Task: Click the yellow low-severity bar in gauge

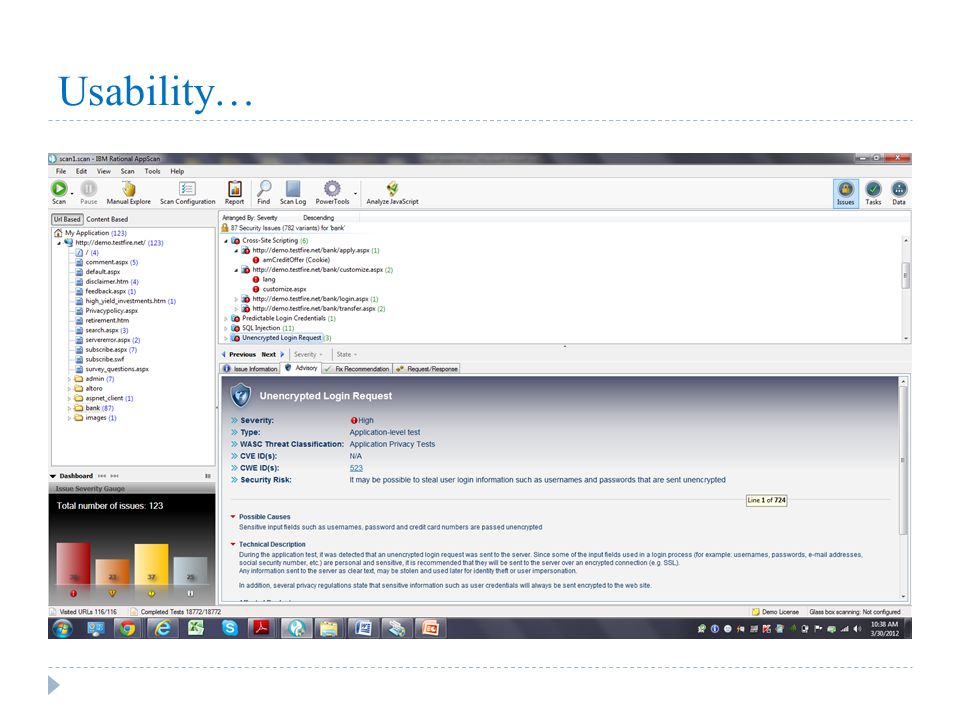Action: [151, 564]
